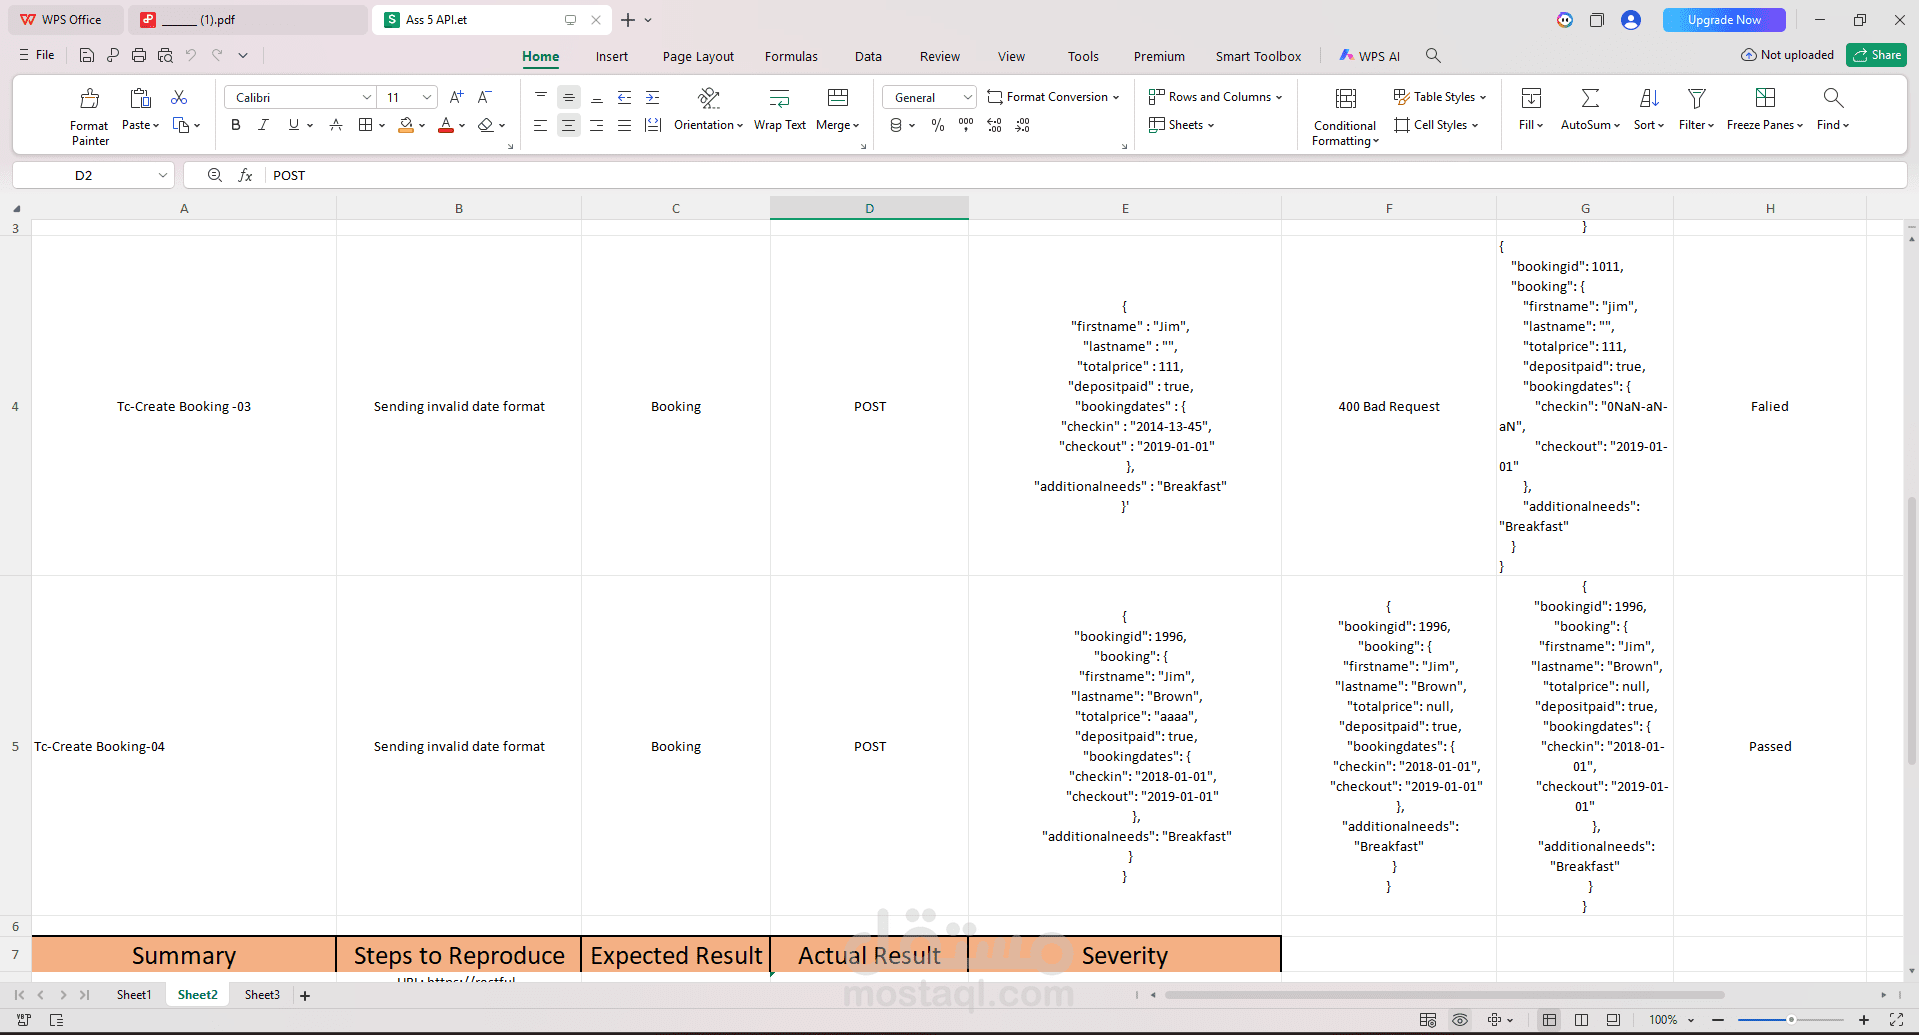Screen dimensions: 1919x1035
Task: Open the File menu
Action: pyautogui.click(x=37, y=55)
